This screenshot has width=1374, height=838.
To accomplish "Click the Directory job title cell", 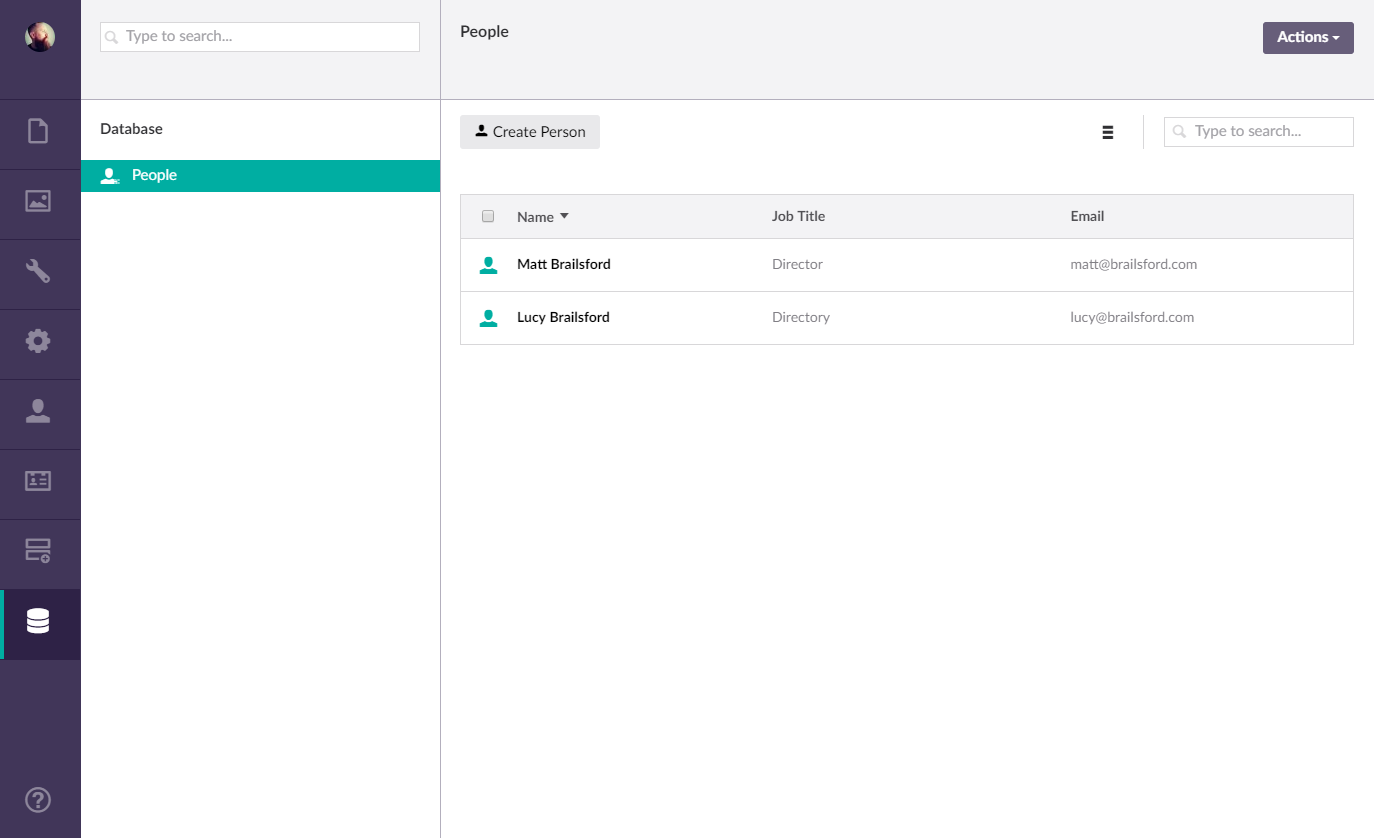I will pyautogui.click(x=801, y=318).
